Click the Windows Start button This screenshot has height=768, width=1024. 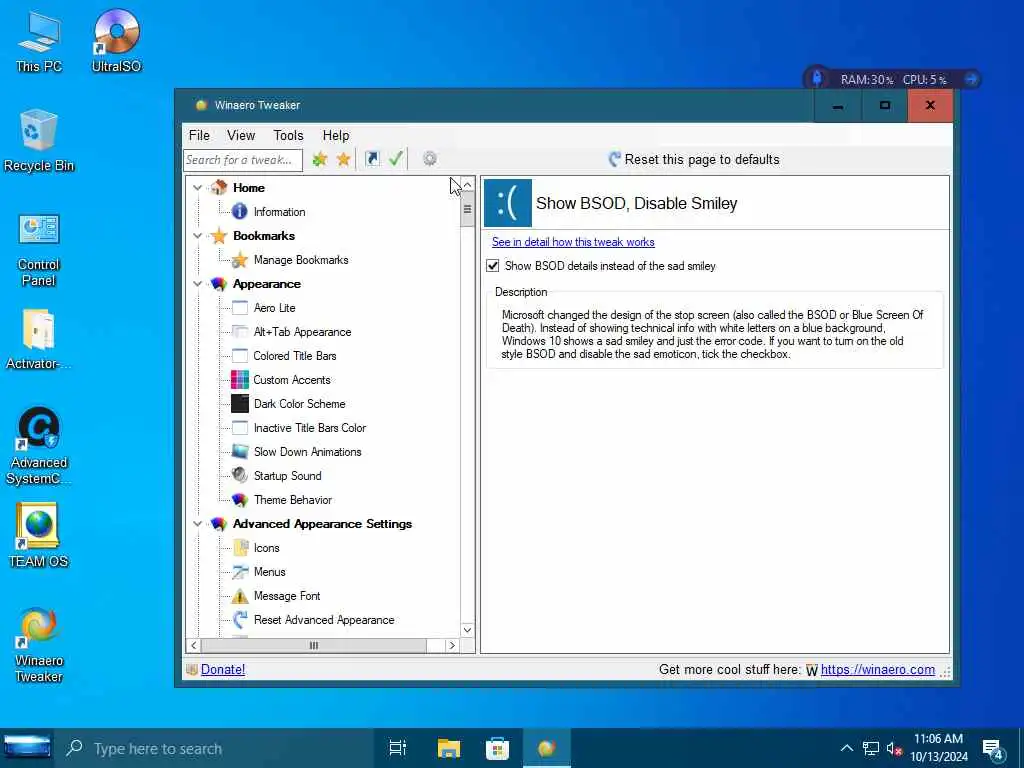tap(27, 748)
